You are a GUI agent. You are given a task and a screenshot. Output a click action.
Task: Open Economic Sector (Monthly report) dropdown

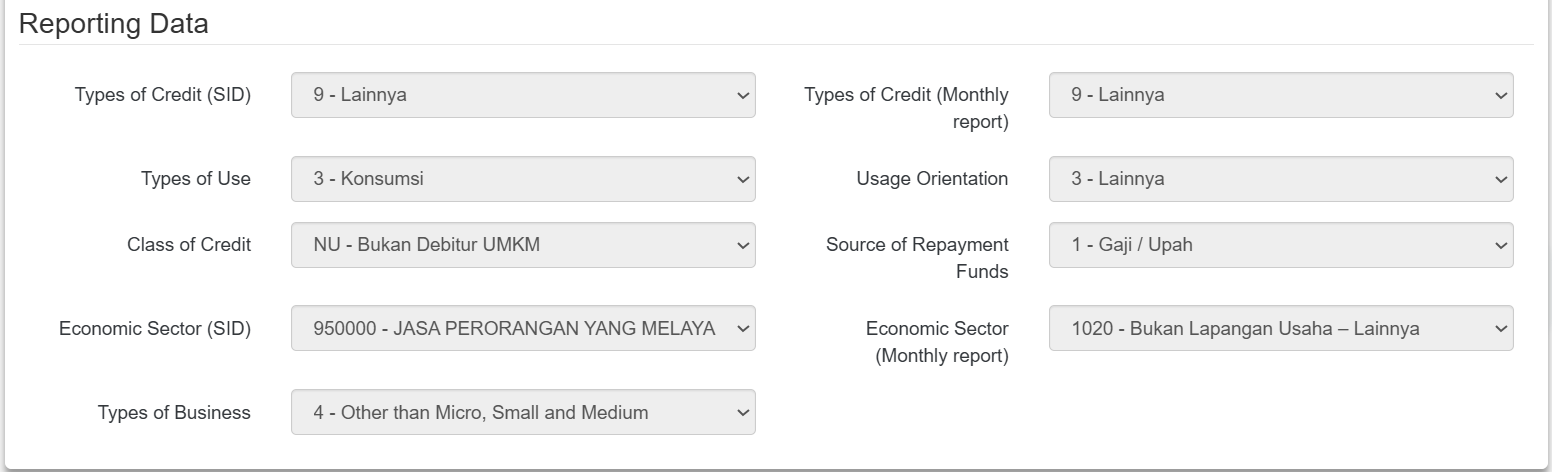pos(1280,328)
